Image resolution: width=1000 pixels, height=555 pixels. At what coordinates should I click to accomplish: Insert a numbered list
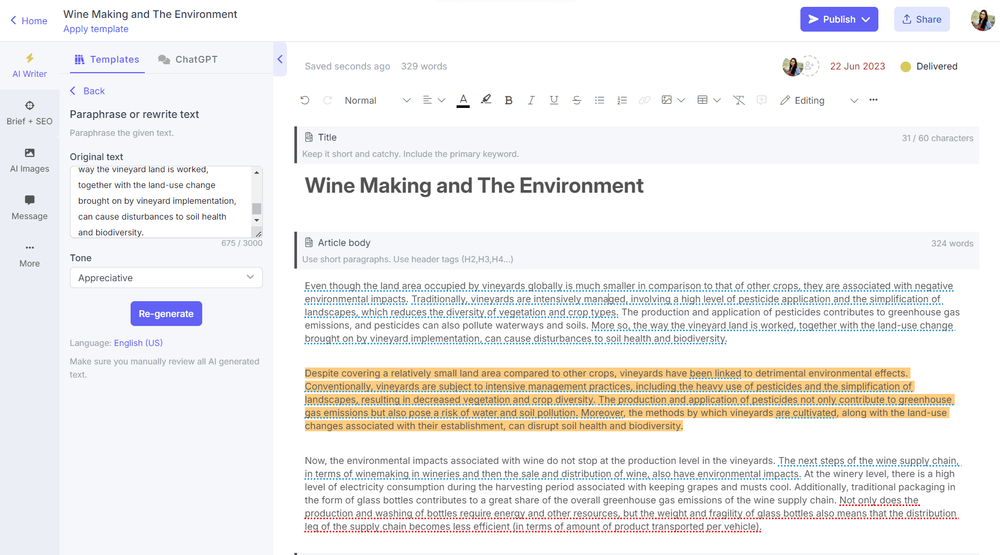[x=622, y=100]
